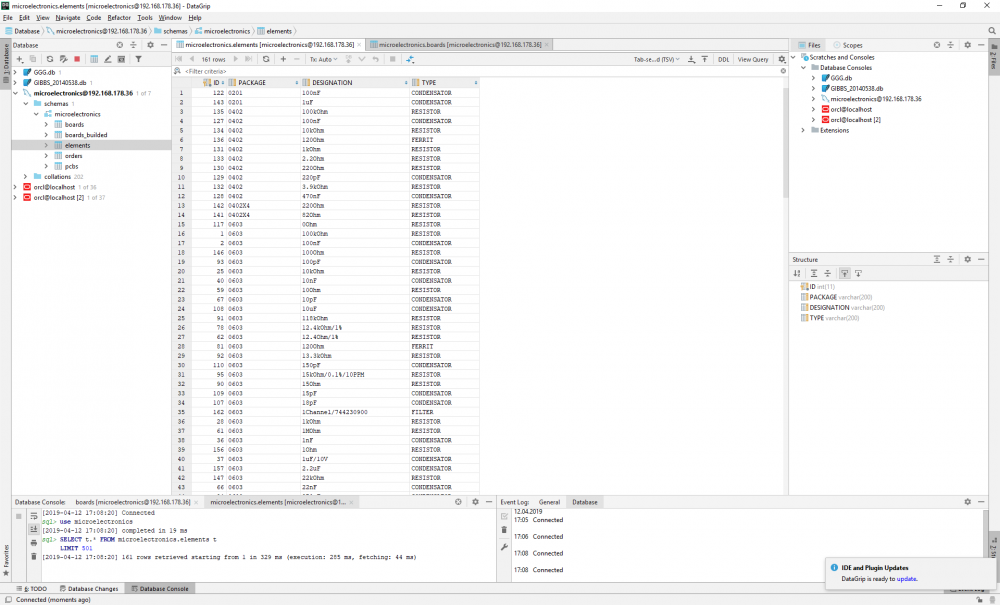
Task: Click the DDL button
Action: click(x=723, y=59)
